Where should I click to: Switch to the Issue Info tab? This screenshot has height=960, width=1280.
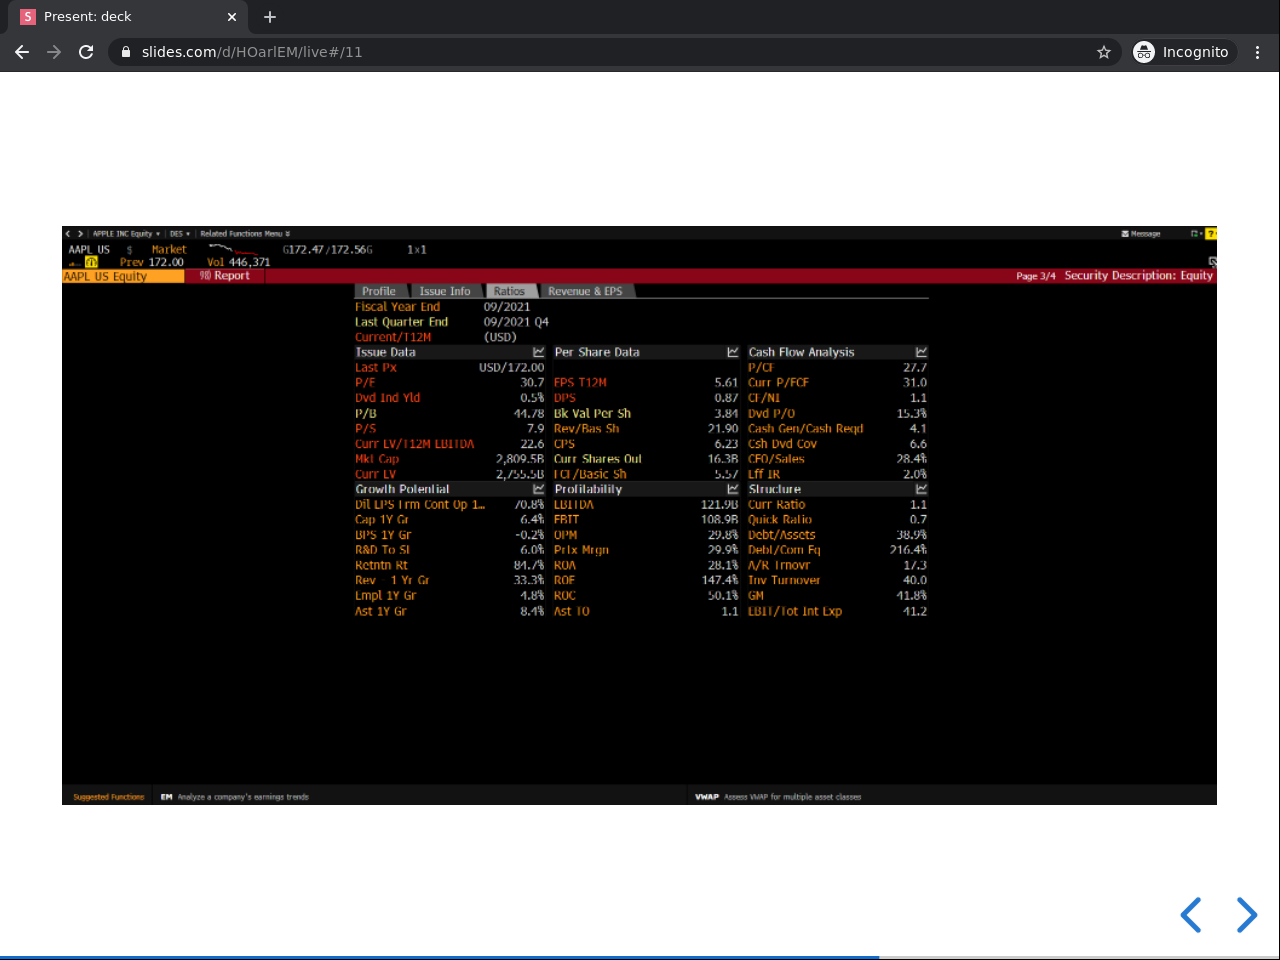445,291
